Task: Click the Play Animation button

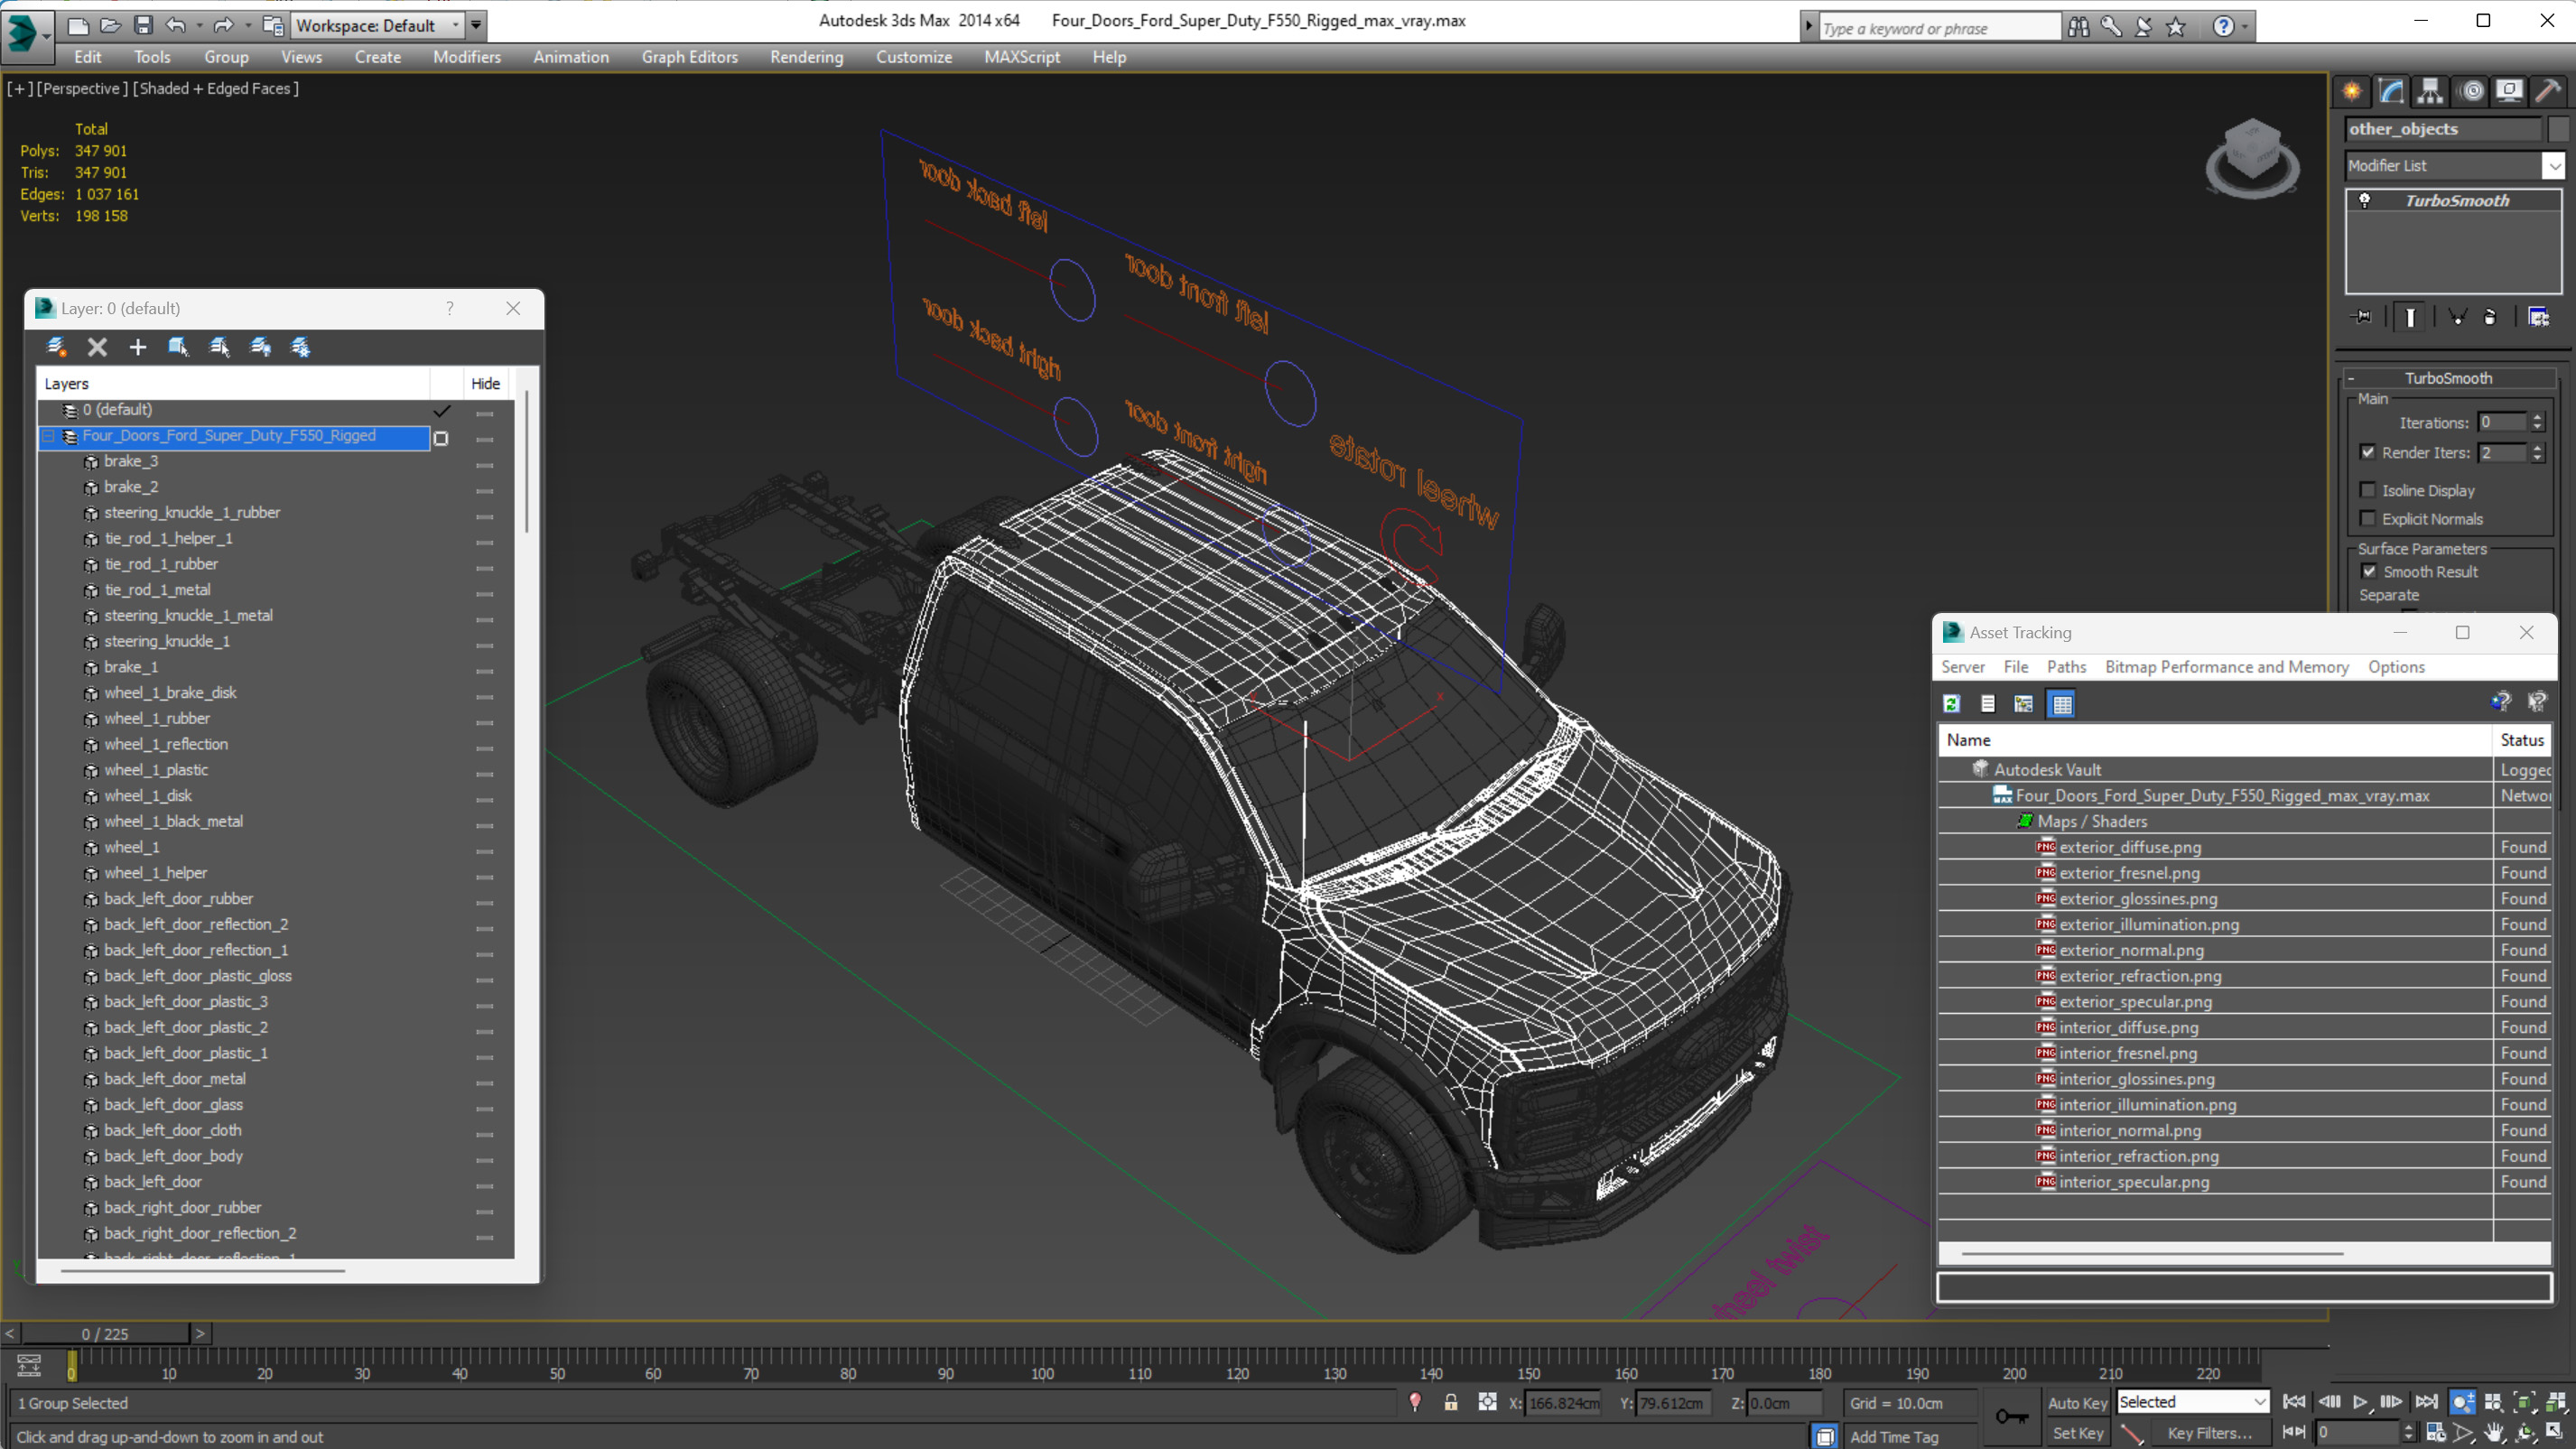Action: coord(2360,1402)
